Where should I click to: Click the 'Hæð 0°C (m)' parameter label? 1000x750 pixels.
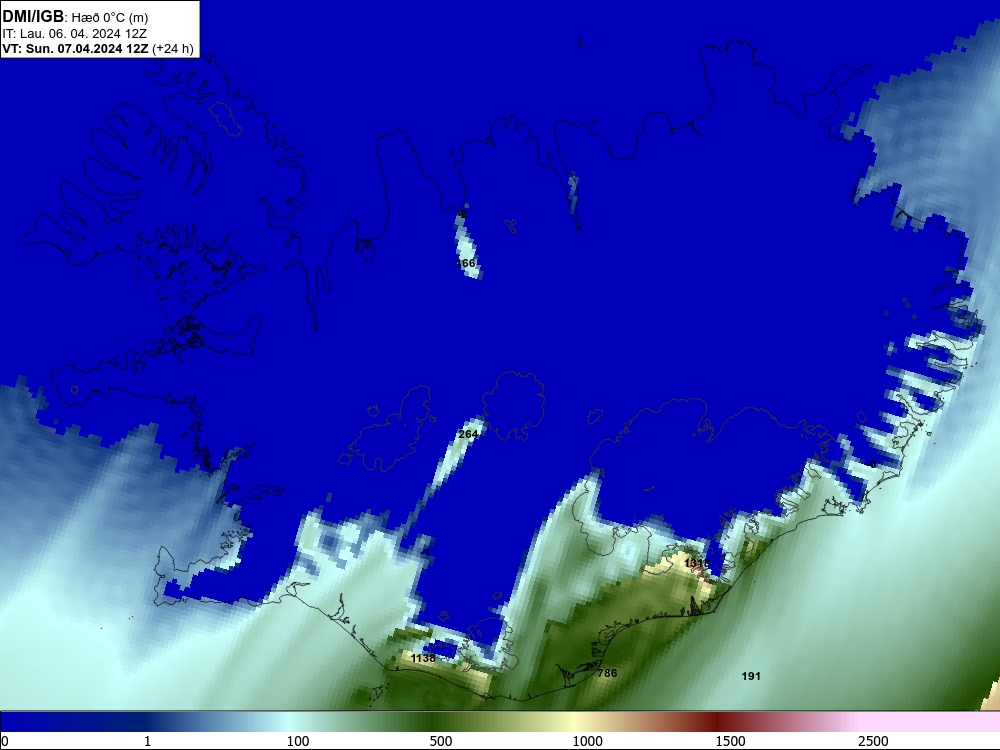(110, 18)
